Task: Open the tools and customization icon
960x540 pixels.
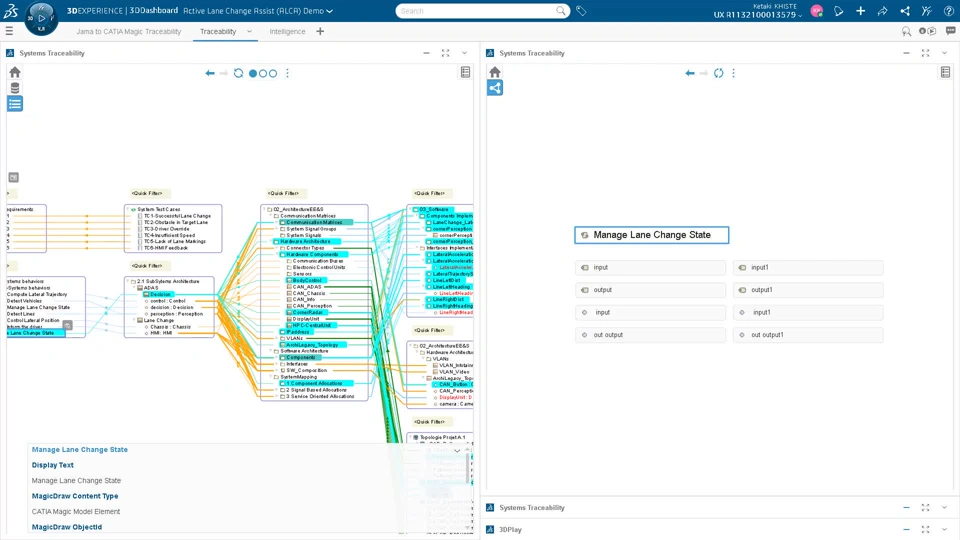Action: pos(926,11)
